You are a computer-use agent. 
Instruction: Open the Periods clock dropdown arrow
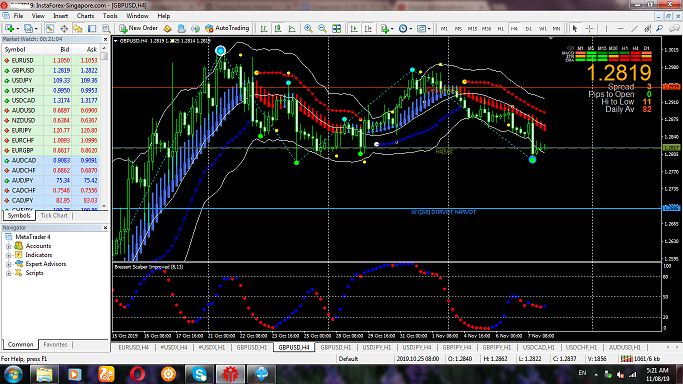(x=411, y=29)
